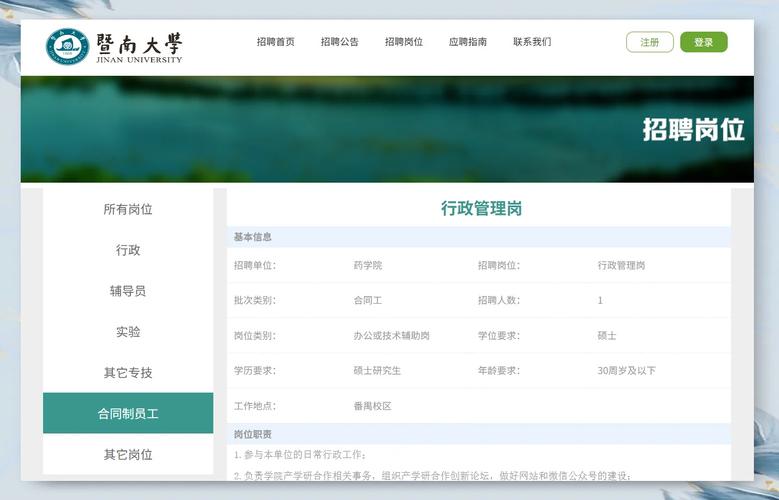Image resolution: width=779 pixels, height=500 pixels.
Task: Select 其它岗位 category in the sidebar
Action: point(128,454)
